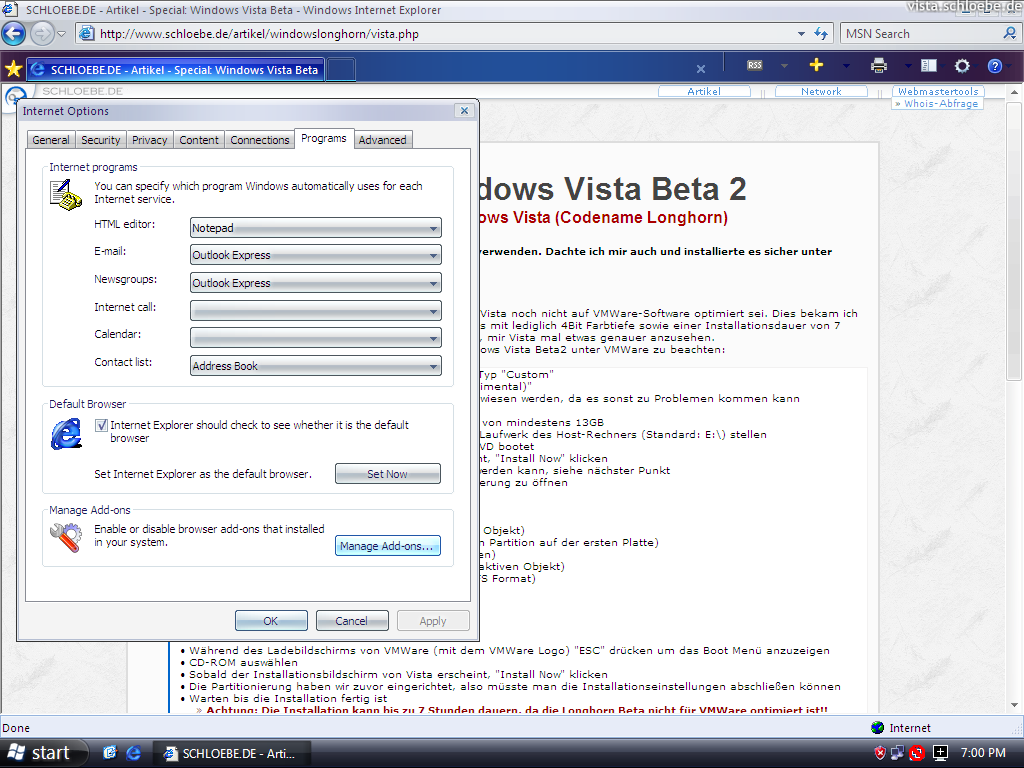Image resolution: width=1024 pixels, height=768 pixels.
Task: Click the SCHLOEBE.DE taskbar button
Action: [231, 753]
